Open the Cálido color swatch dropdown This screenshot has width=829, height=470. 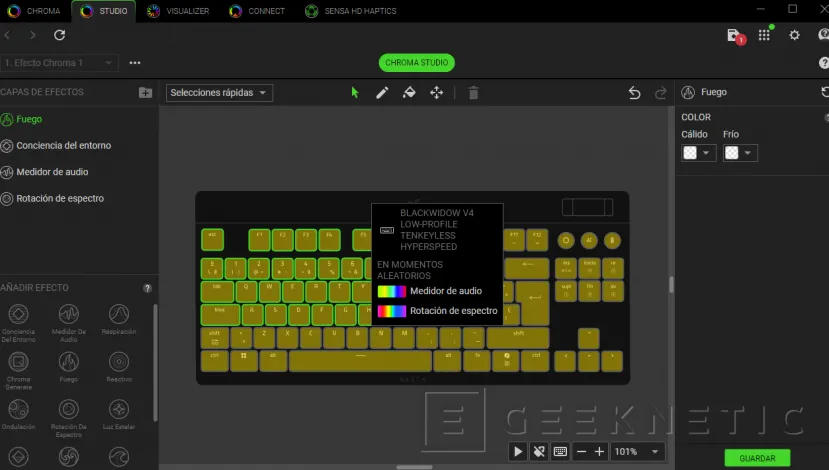(698, 153)
